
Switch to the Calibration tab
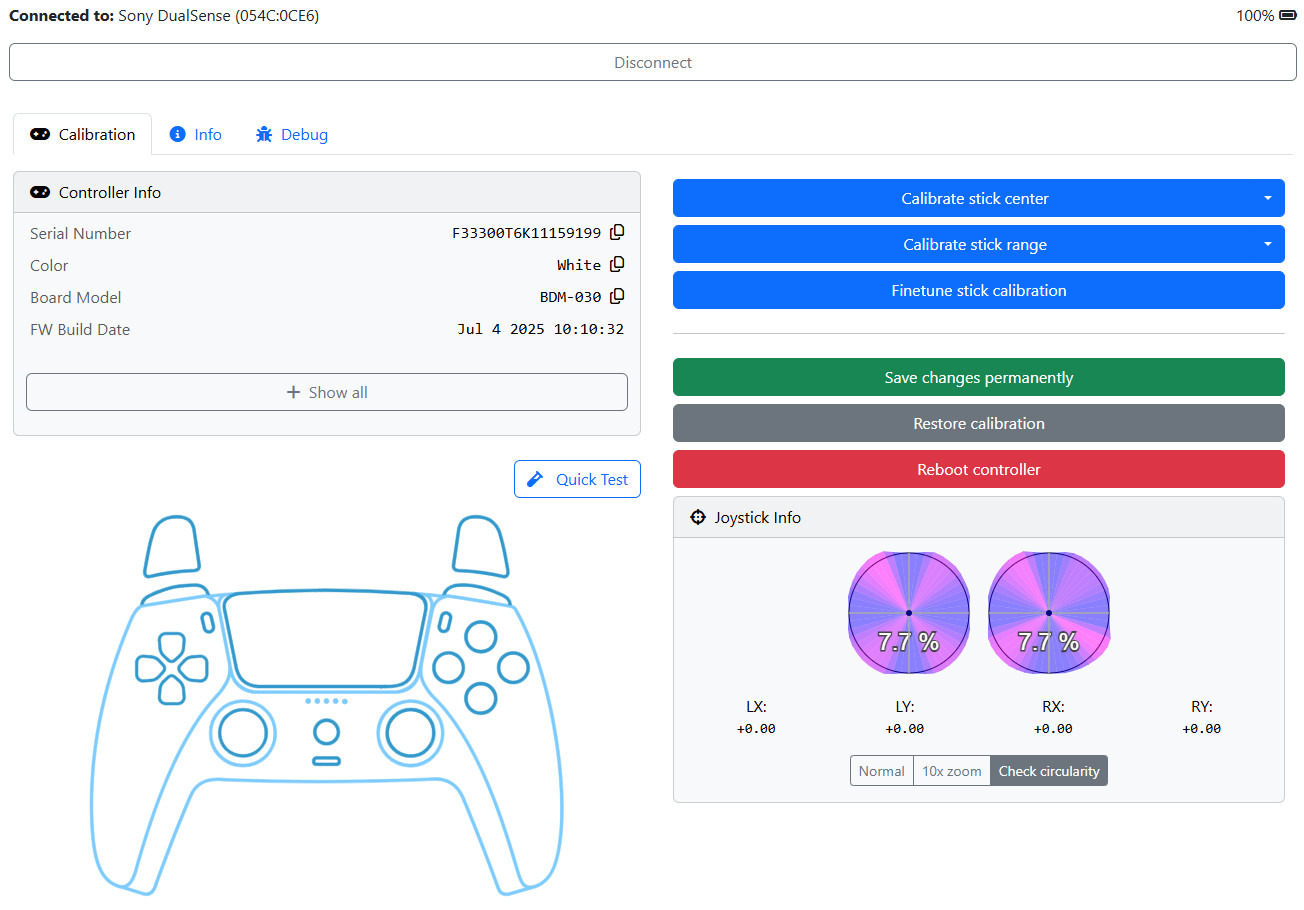[83, 134]
